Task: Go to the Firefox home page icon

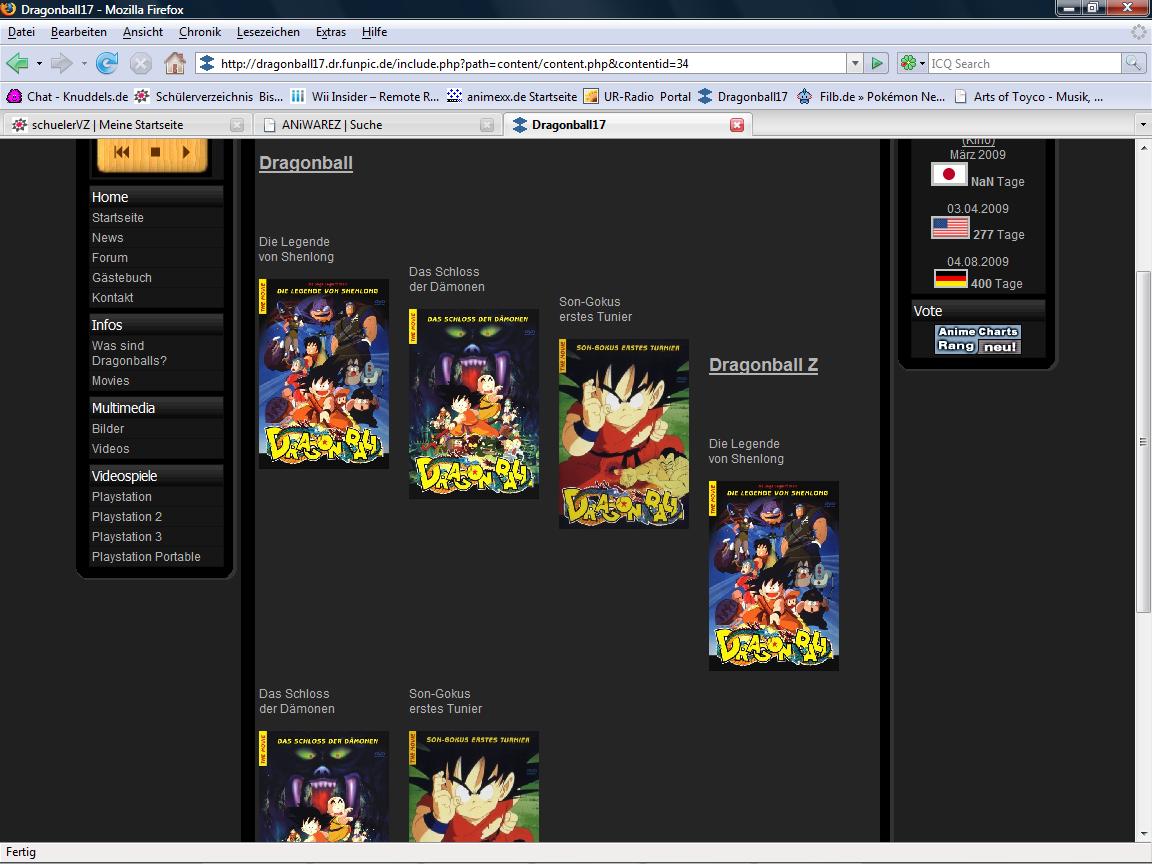Action: click(x=175, y=63)
